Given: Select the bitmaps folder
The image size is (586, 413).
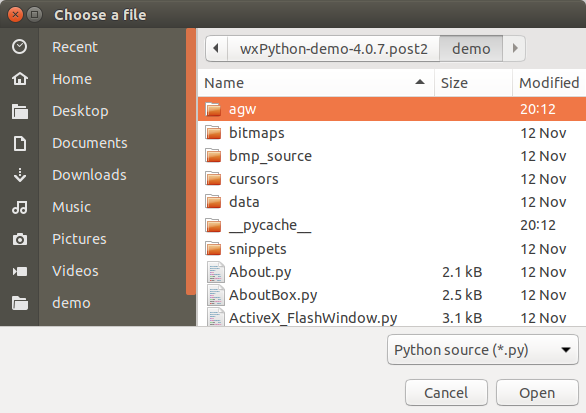Looking at the screenshot, I should 392,133.
